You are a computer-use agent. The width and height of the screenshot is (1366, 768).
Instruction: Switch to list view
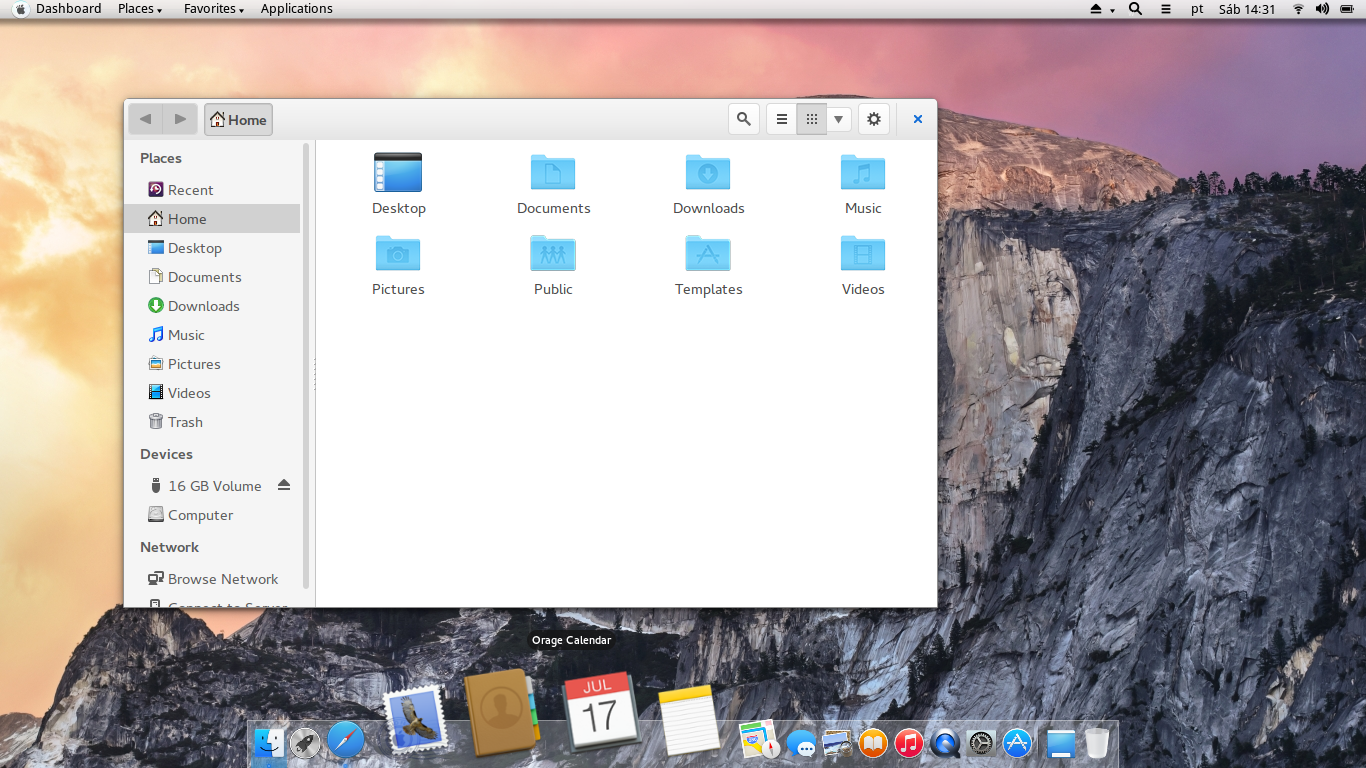point(782,119)
